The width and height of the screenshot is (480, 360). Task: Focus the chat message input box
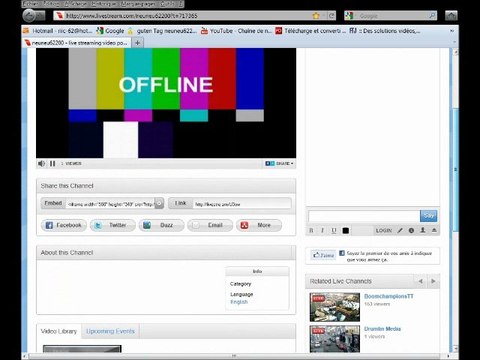364,216
